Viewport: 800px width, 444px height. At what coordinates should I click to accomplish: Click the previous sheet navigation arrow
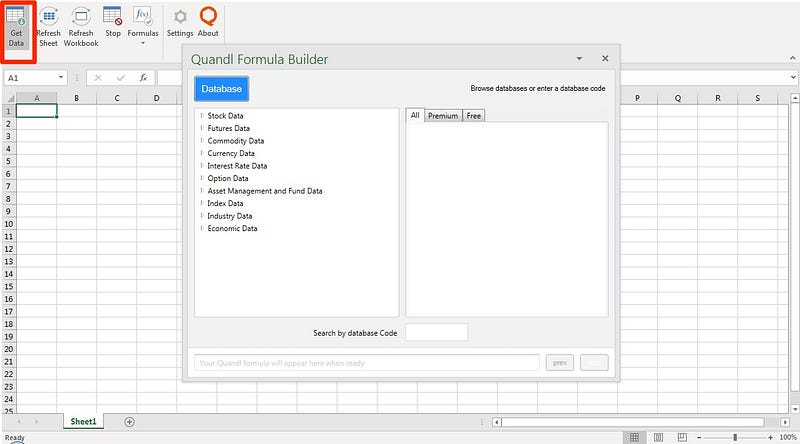19,422
